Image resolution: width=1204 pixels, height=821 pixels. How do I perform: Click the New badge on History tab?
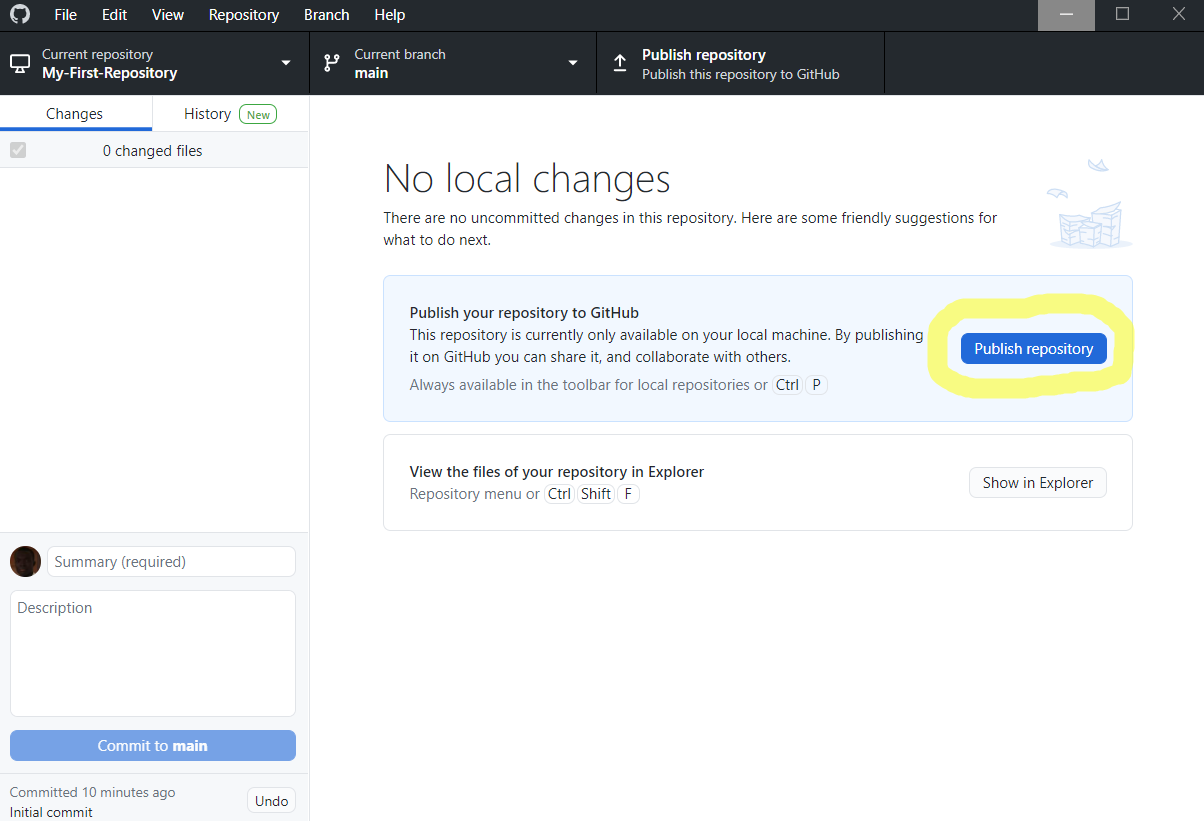click(x=258, y=114)
